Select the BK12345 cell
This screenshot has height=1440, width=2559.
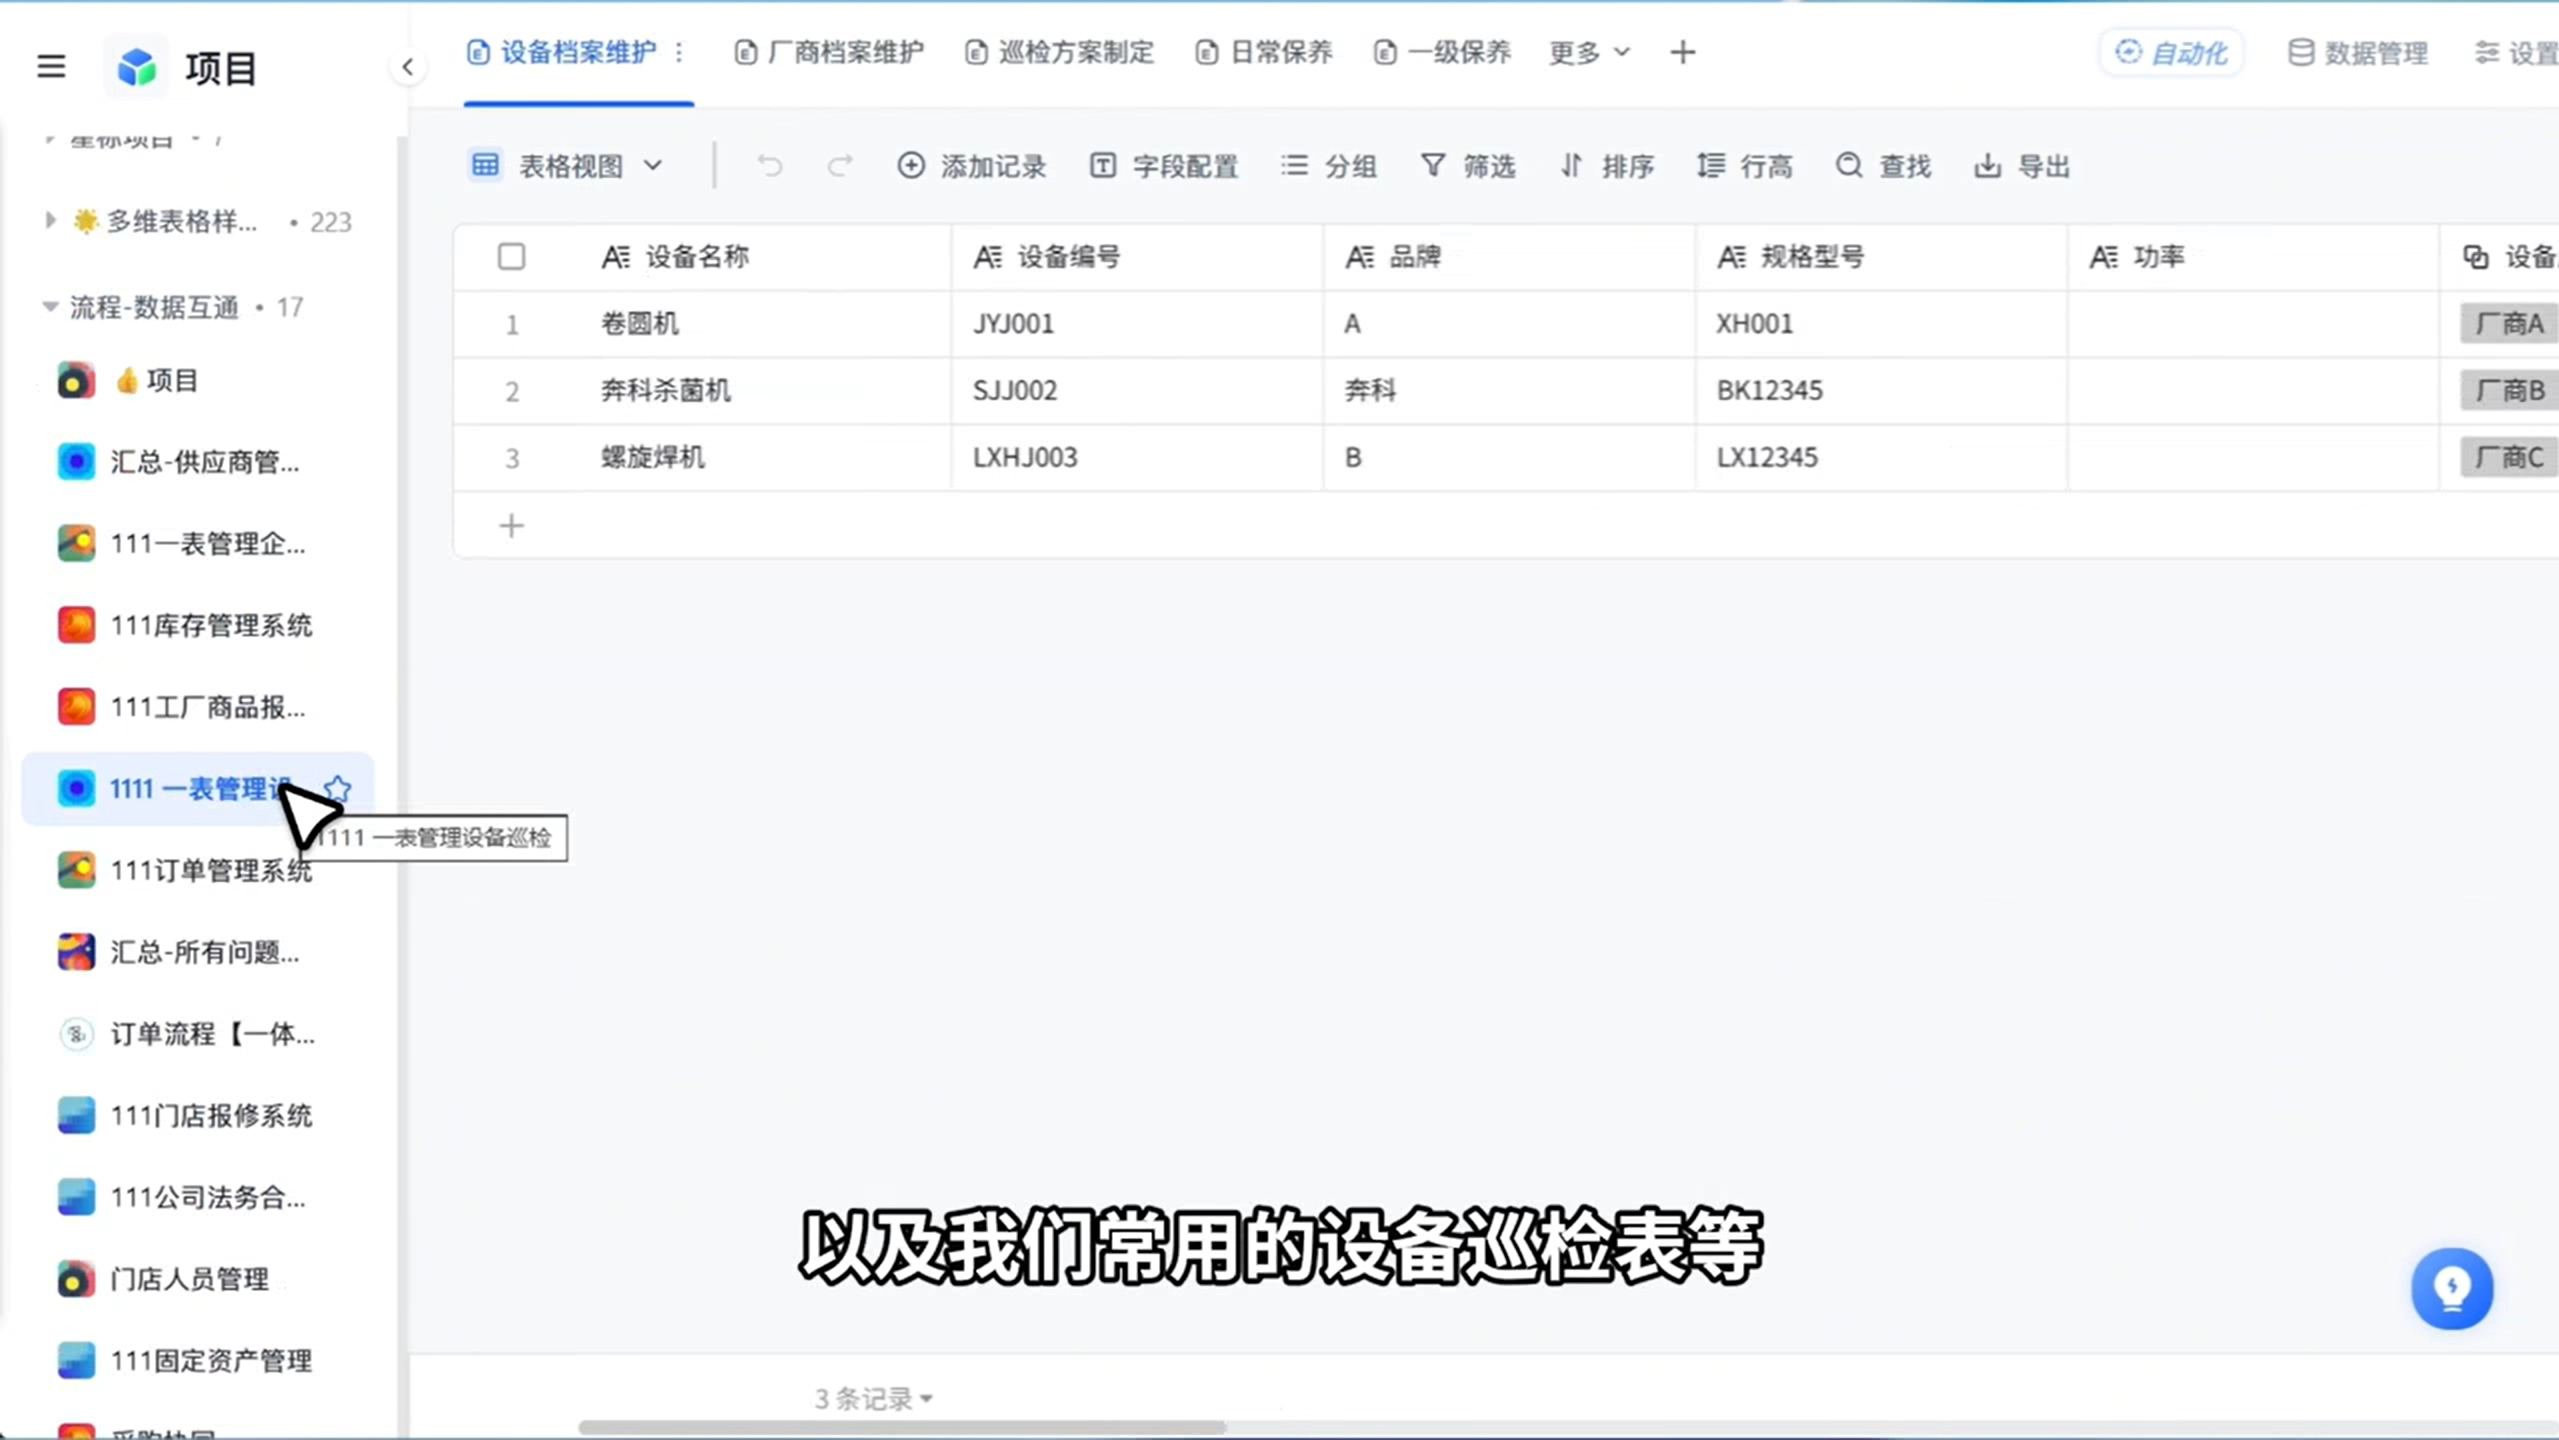pyautogui.click(x=1881, y=390)
